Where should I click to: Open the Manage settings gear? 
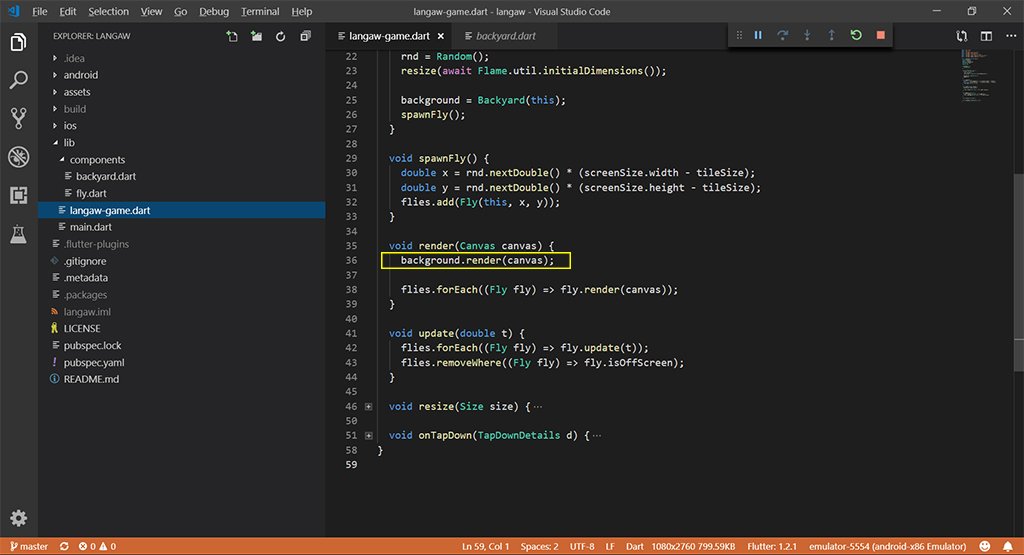18,518
